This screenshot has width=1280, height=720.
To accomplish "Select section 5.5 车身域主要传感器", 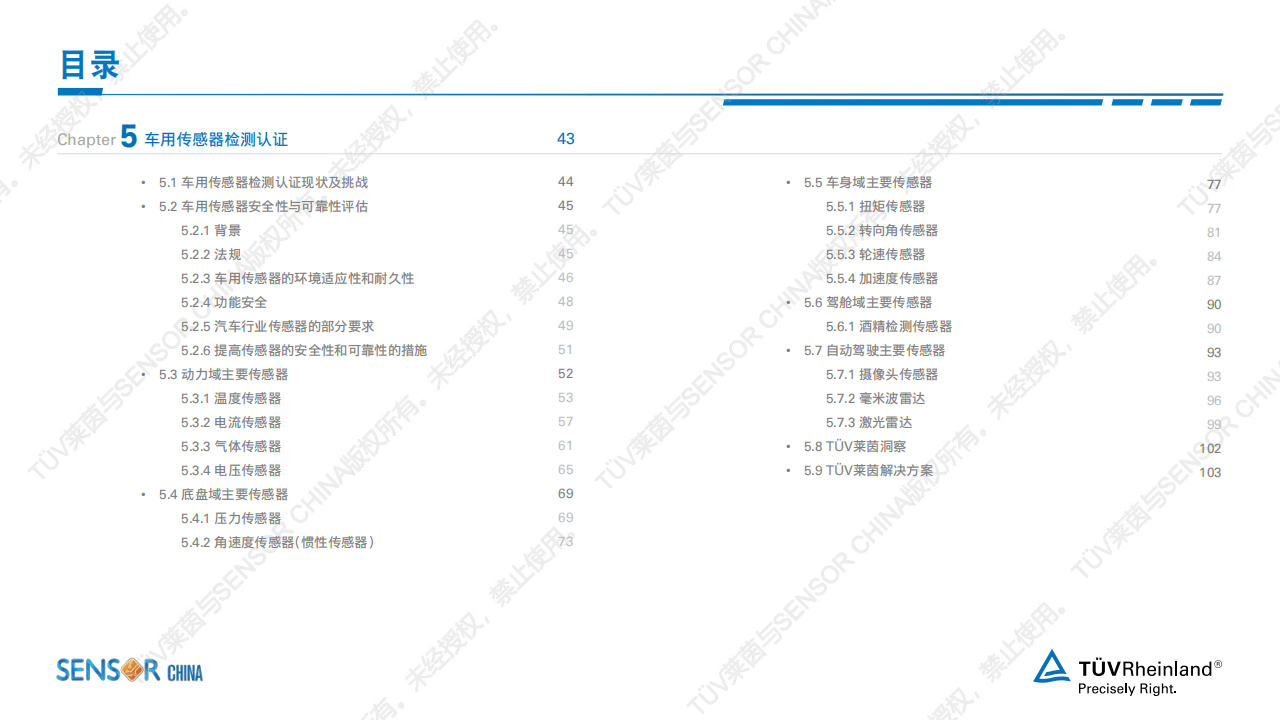I will (867, 182).
